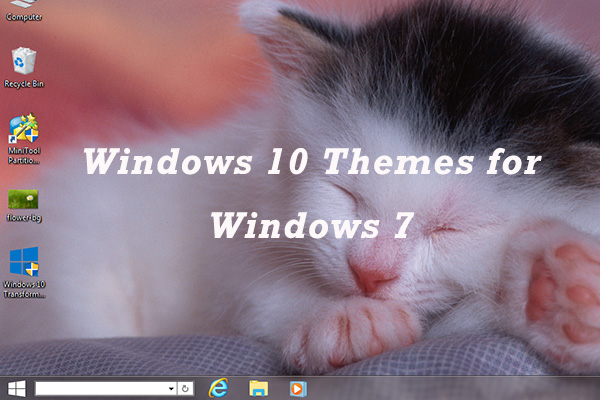Select the 'Windows 10 Transform...' label
This screenshot has height=400, width=600.
click(24, 289)
